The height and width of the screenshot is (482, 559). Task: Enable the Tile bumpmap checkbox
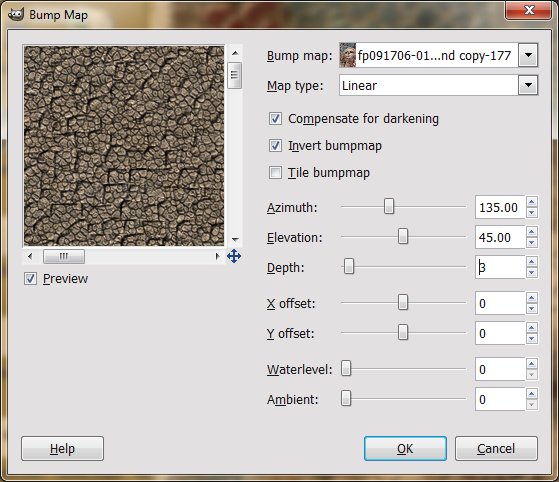point(275,173)
